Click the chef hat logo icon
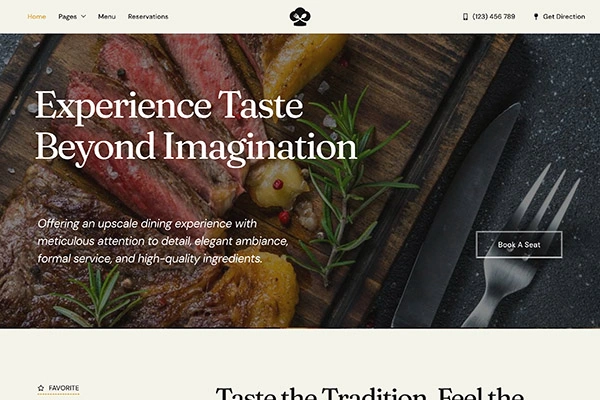 click(300, 17)
